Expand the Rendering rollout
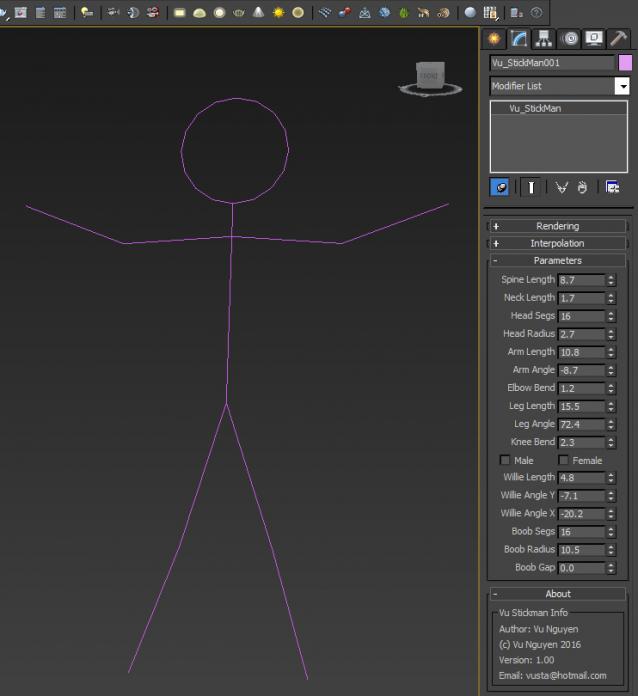The image size is (638, 696). pos(558,226)
